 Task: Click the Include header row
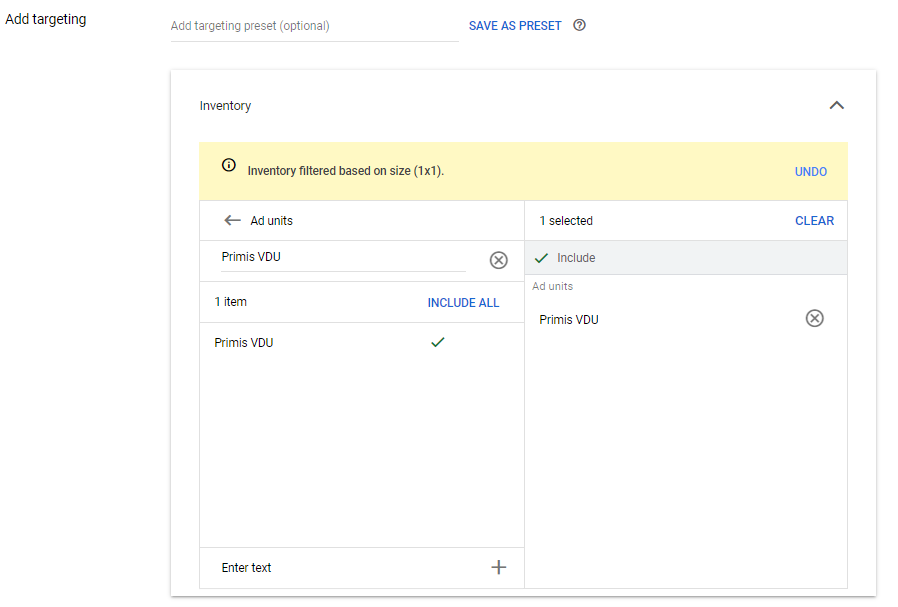point(685,258)
